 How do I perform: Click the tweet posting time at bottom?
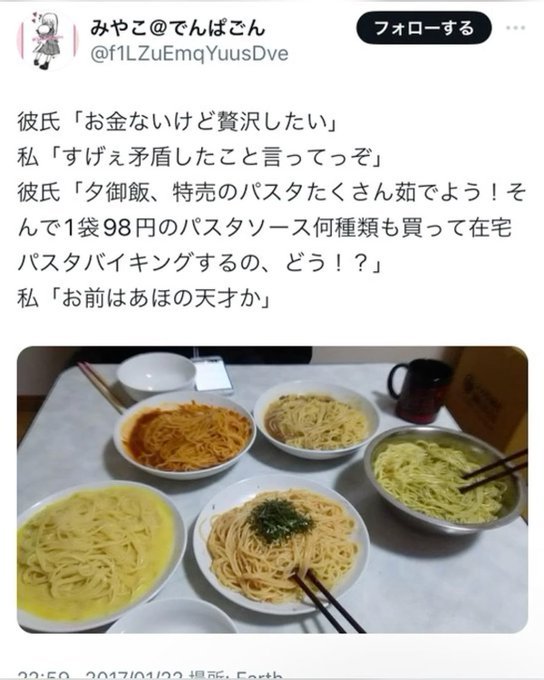45,676
